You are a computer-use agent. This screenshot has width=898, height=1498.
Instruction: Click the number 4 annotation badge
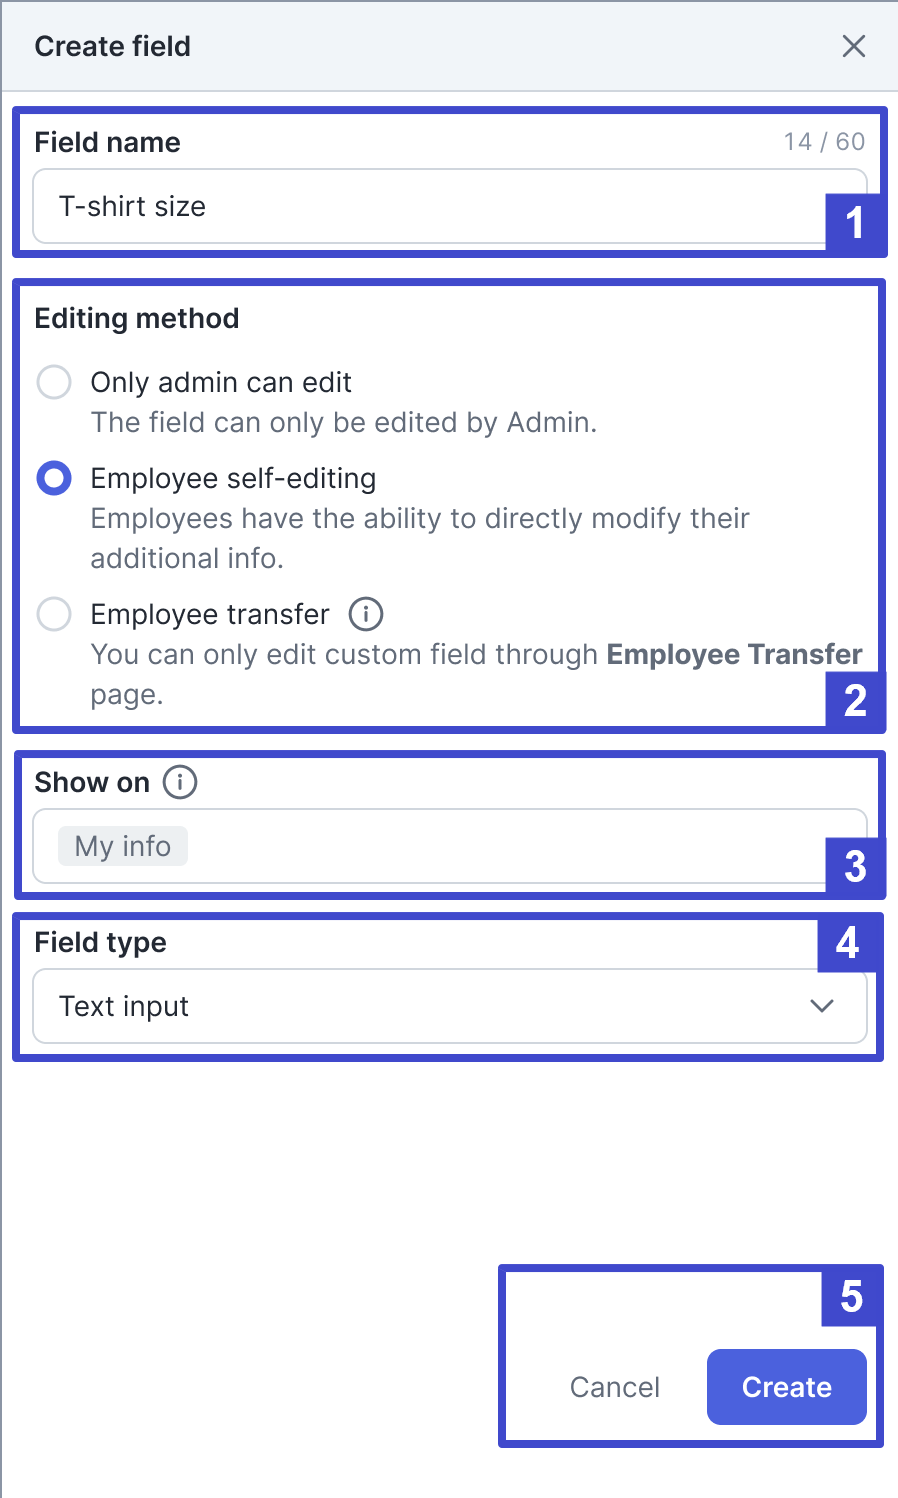point(847,943)
